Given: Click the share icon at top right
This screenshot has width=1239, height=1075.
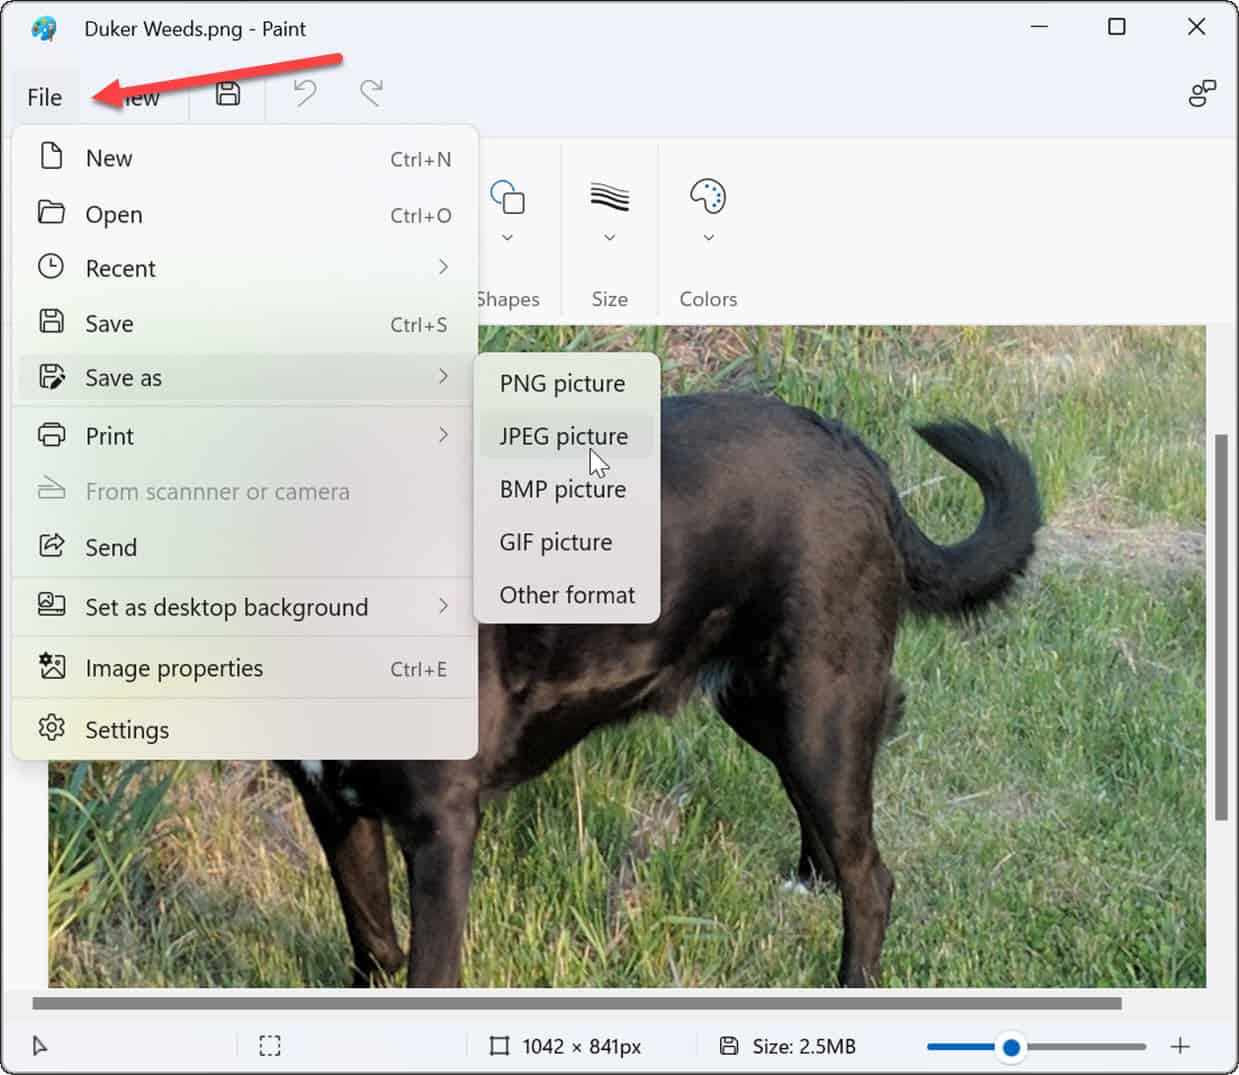Looking at the screenshot, I should point(1201,94).
